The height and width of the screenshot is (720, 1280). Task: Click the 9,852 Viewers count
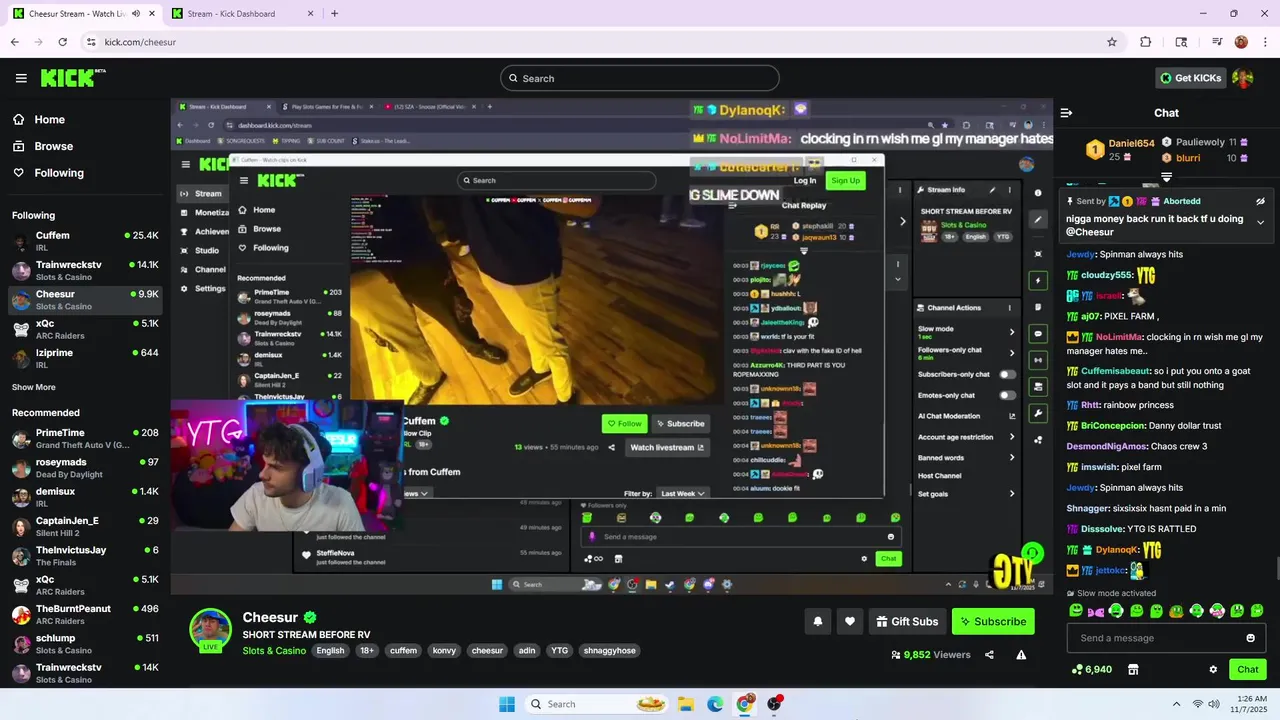[x=930, y=655]
